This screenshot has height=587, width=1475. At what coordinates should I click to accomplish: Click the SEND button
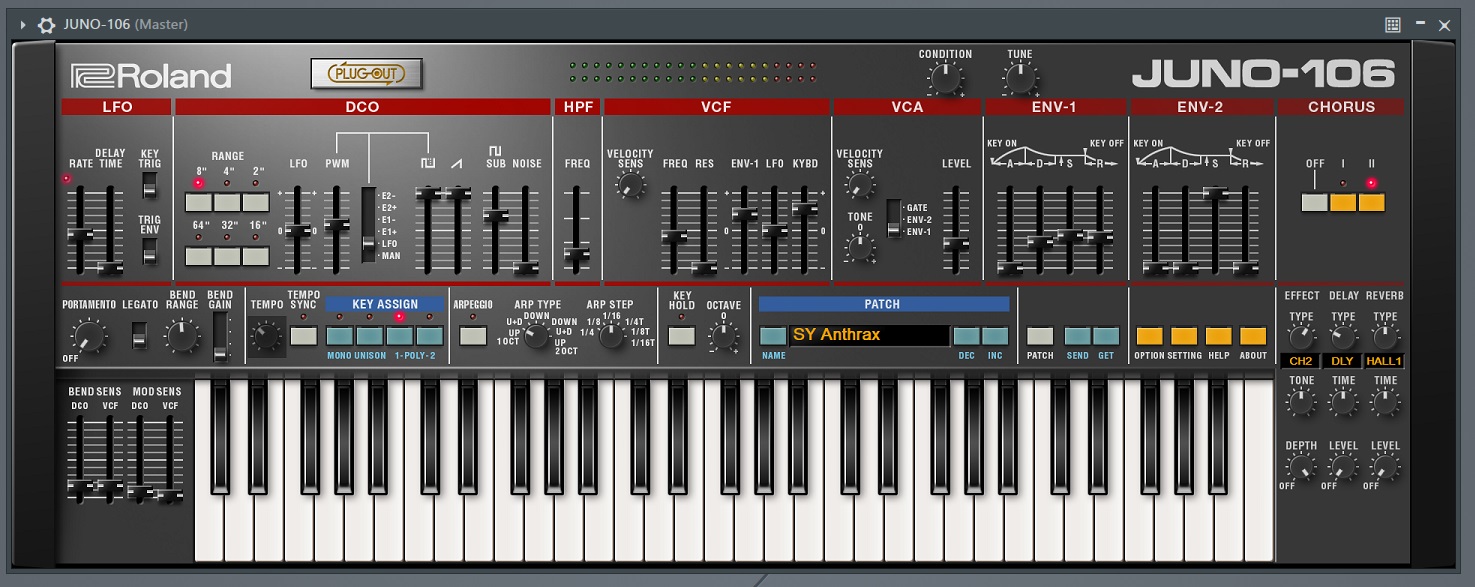[1077, 336]
